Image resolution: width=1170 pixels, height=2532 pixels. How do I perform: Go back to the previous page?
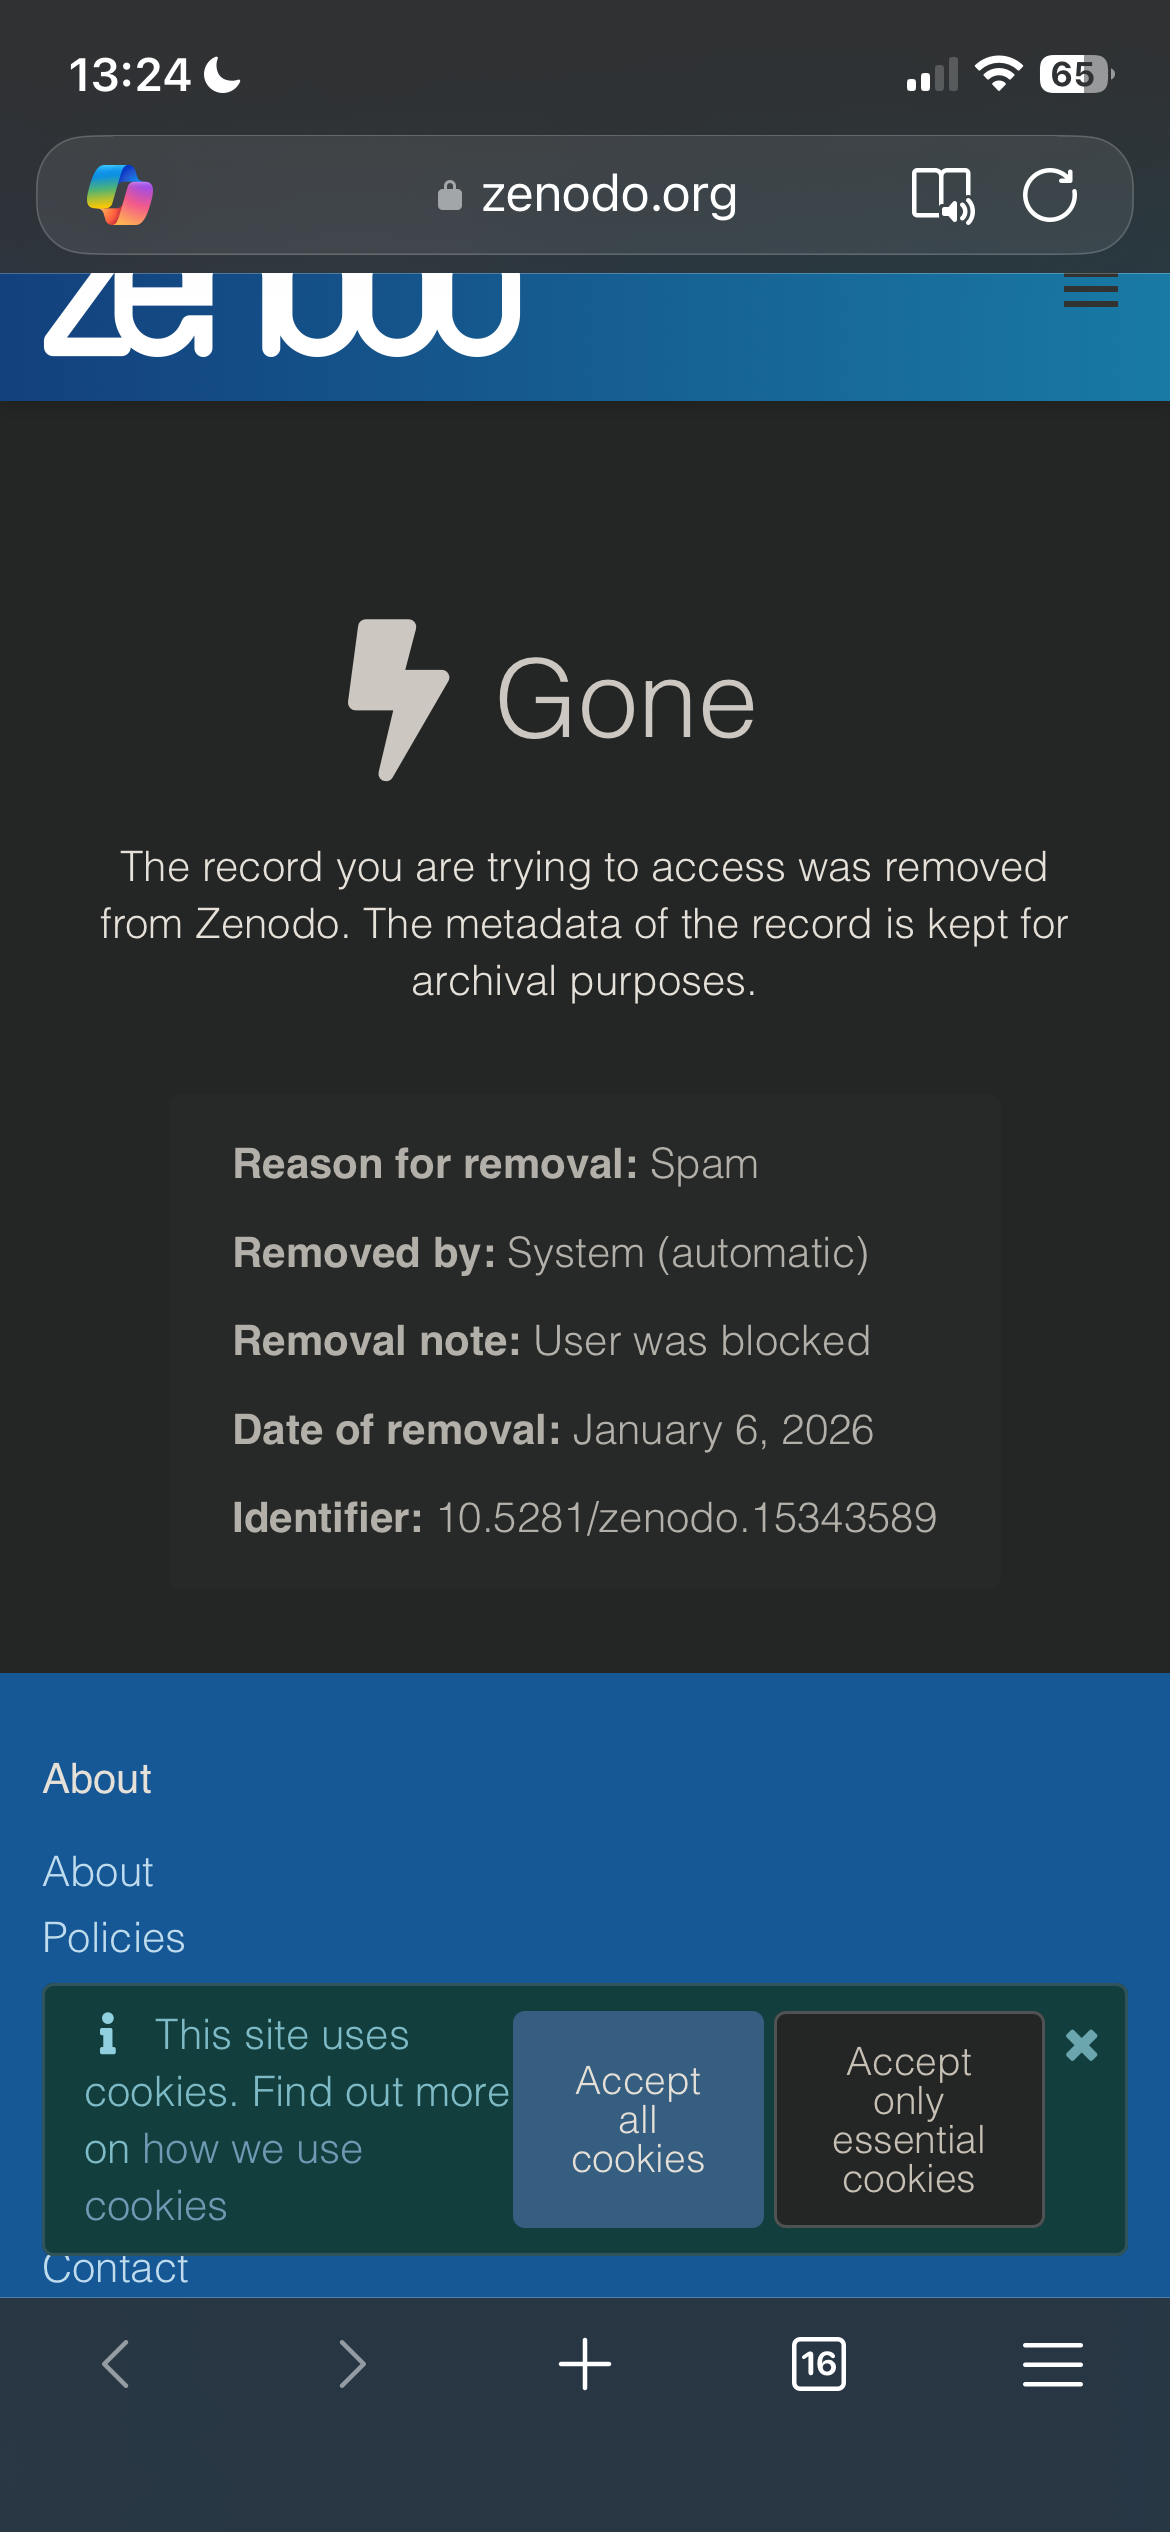tap(116, 2364)
